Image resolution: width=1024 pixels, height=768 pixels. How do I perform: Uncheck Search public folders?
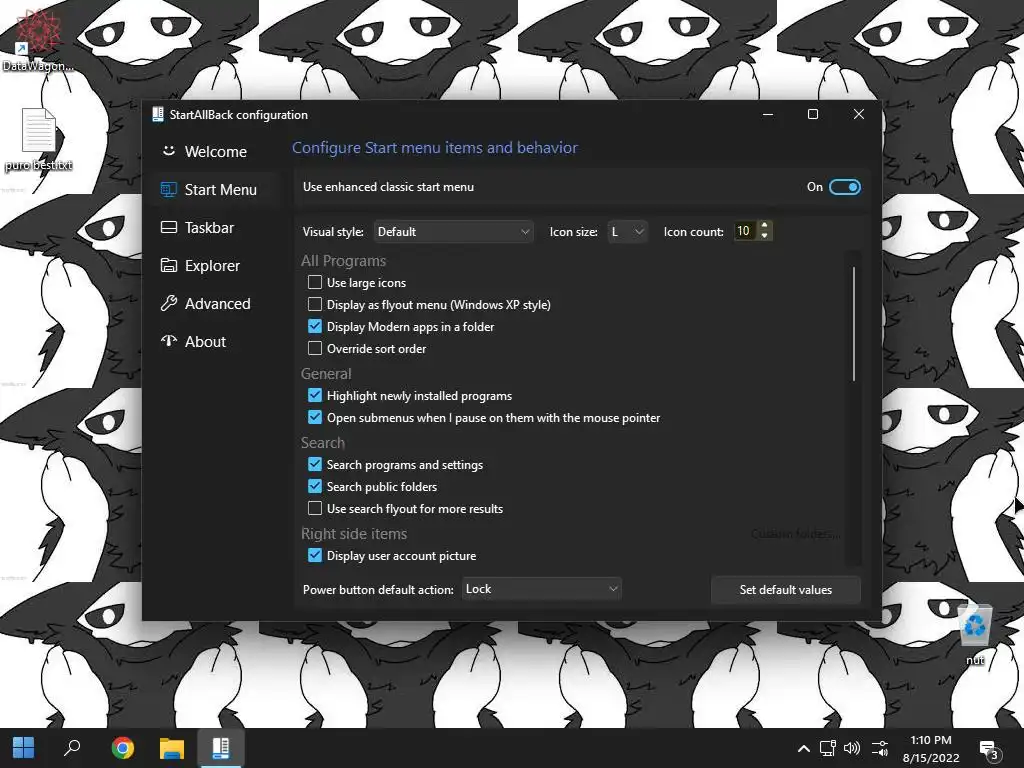(315, 487)
